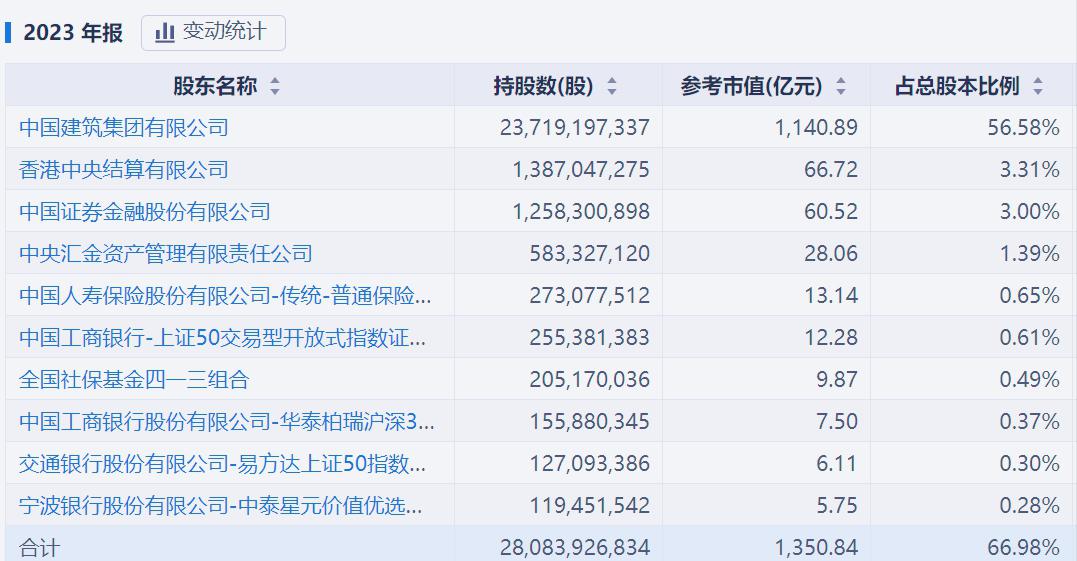The width and height of the screenshot is (1077, 561).
Task: Select market value 66.72
Action: pos(831,170)
